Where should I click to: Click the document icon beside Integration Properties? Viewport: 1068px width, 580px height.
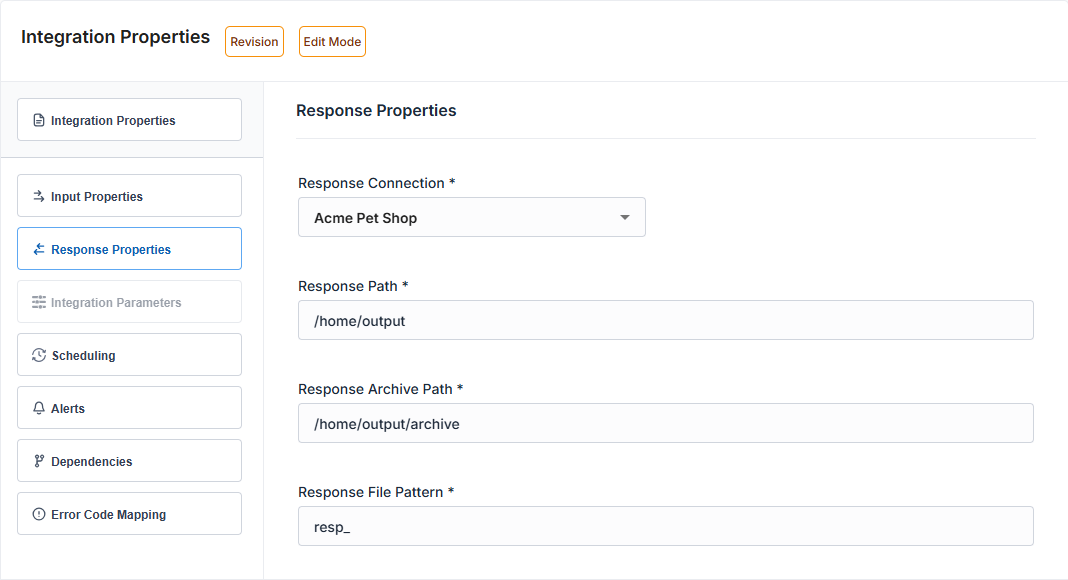(39, 121)
